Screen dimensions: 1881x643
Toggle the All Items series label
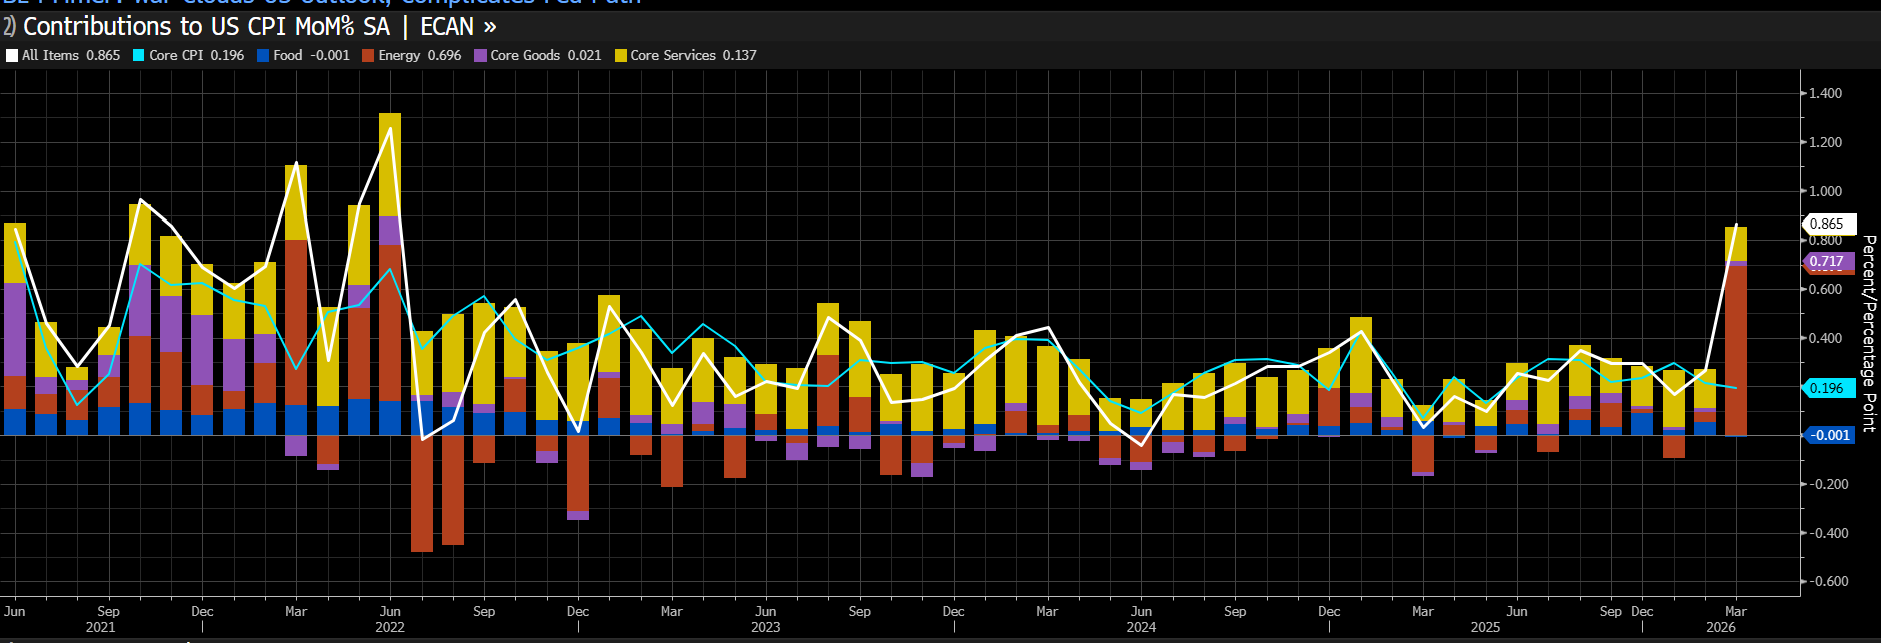click(50, 56)
